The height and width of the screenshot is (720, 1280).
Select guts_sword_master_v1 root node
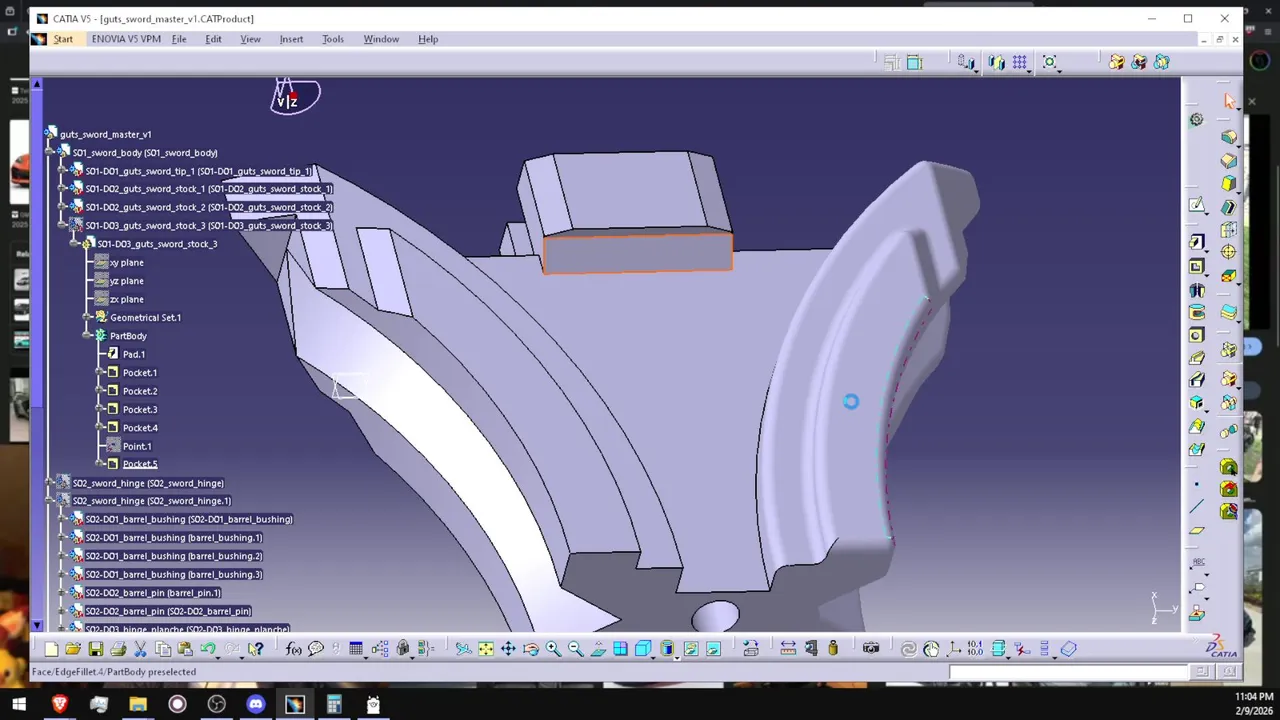[106, 134]
